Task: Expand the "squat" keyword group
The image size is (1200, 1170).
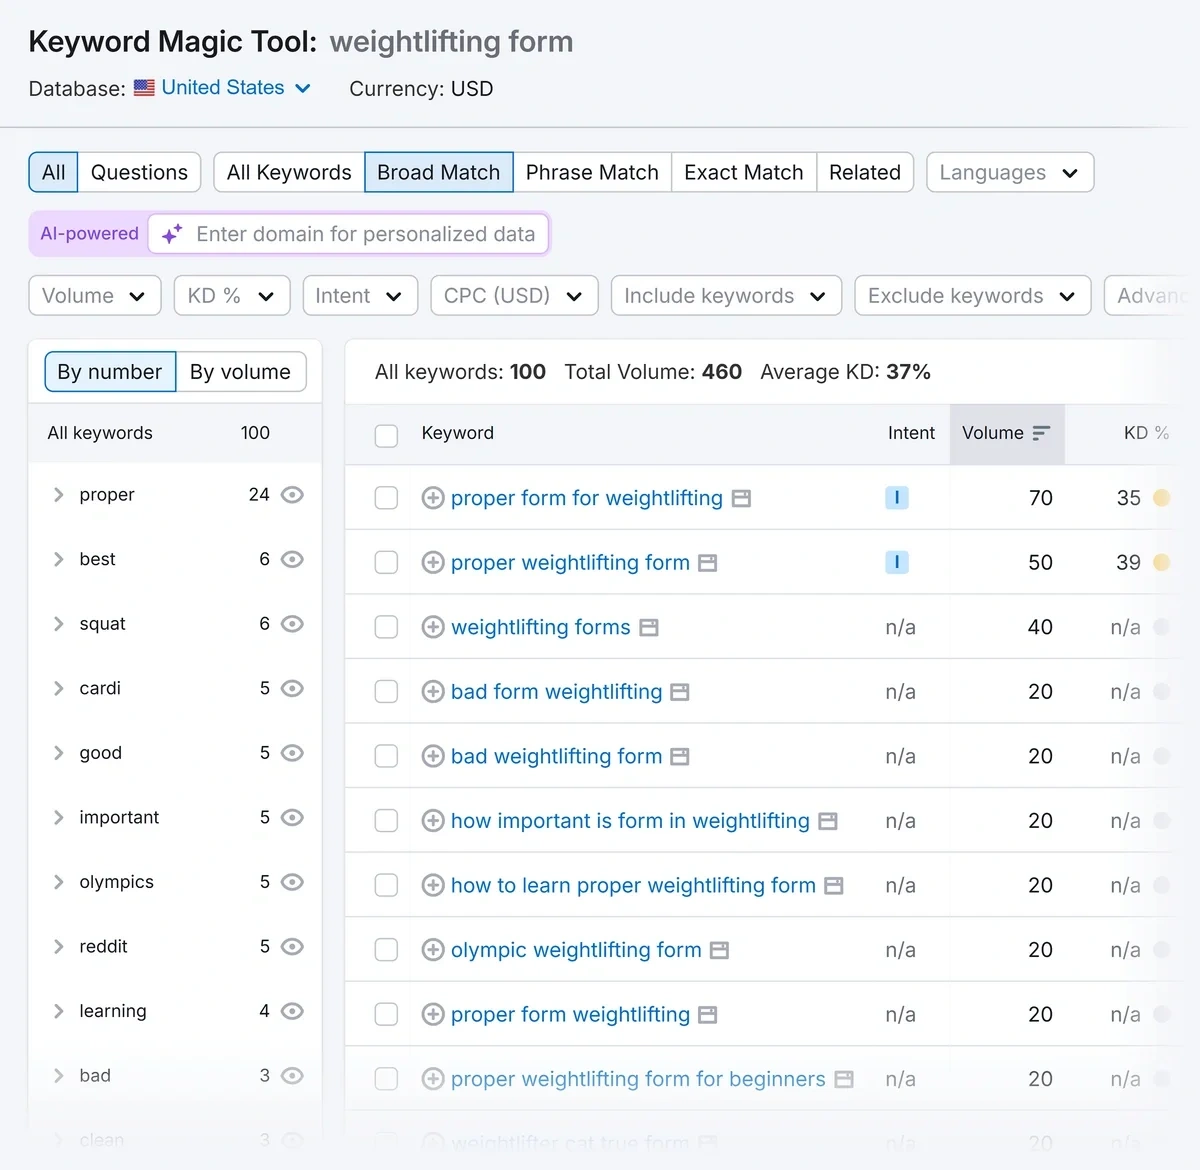Action: coord(59,623)
